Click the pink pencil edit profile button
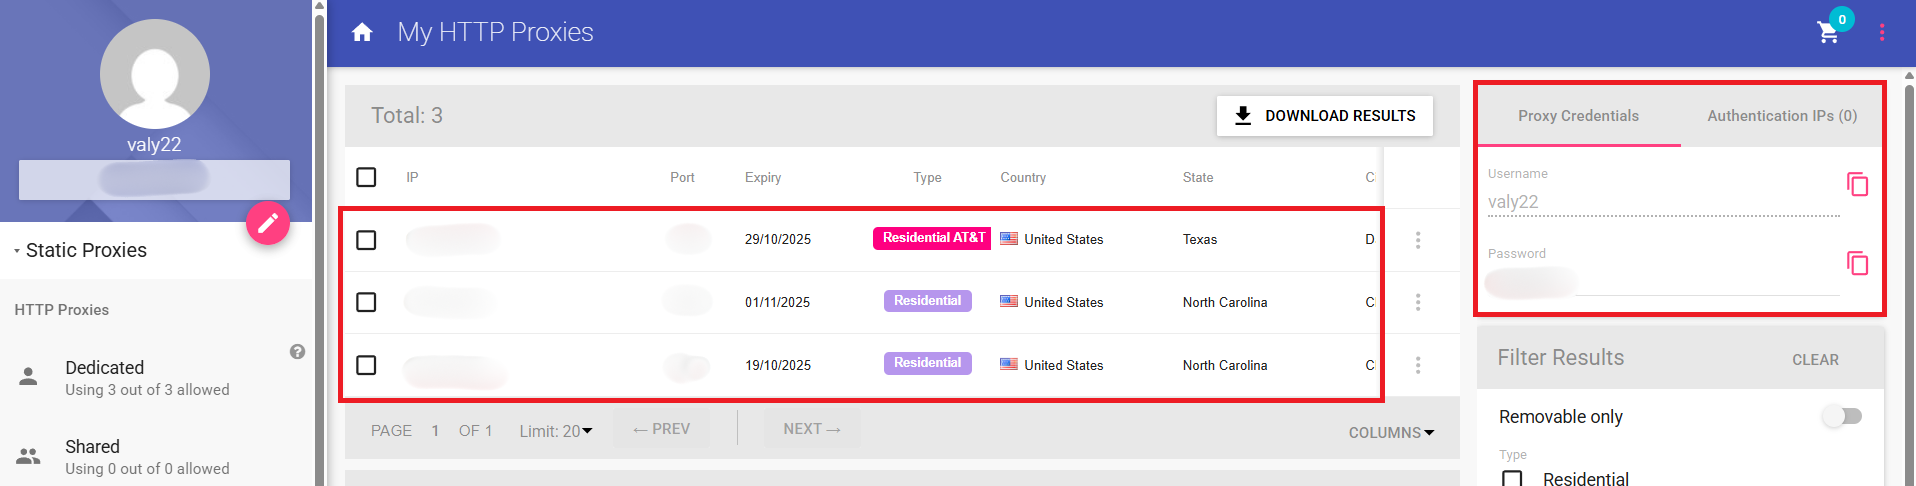Image resolution: width=1916 pixels, height=486 pixels. [268, 223]
